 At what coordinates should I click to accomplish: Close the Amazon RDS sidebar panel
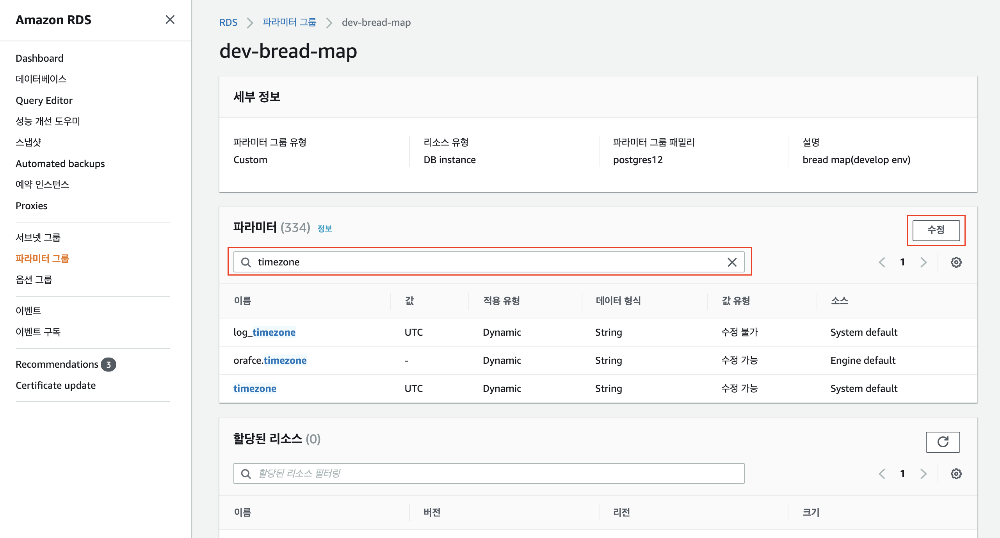pyautogui.click(x=170, y=20)
